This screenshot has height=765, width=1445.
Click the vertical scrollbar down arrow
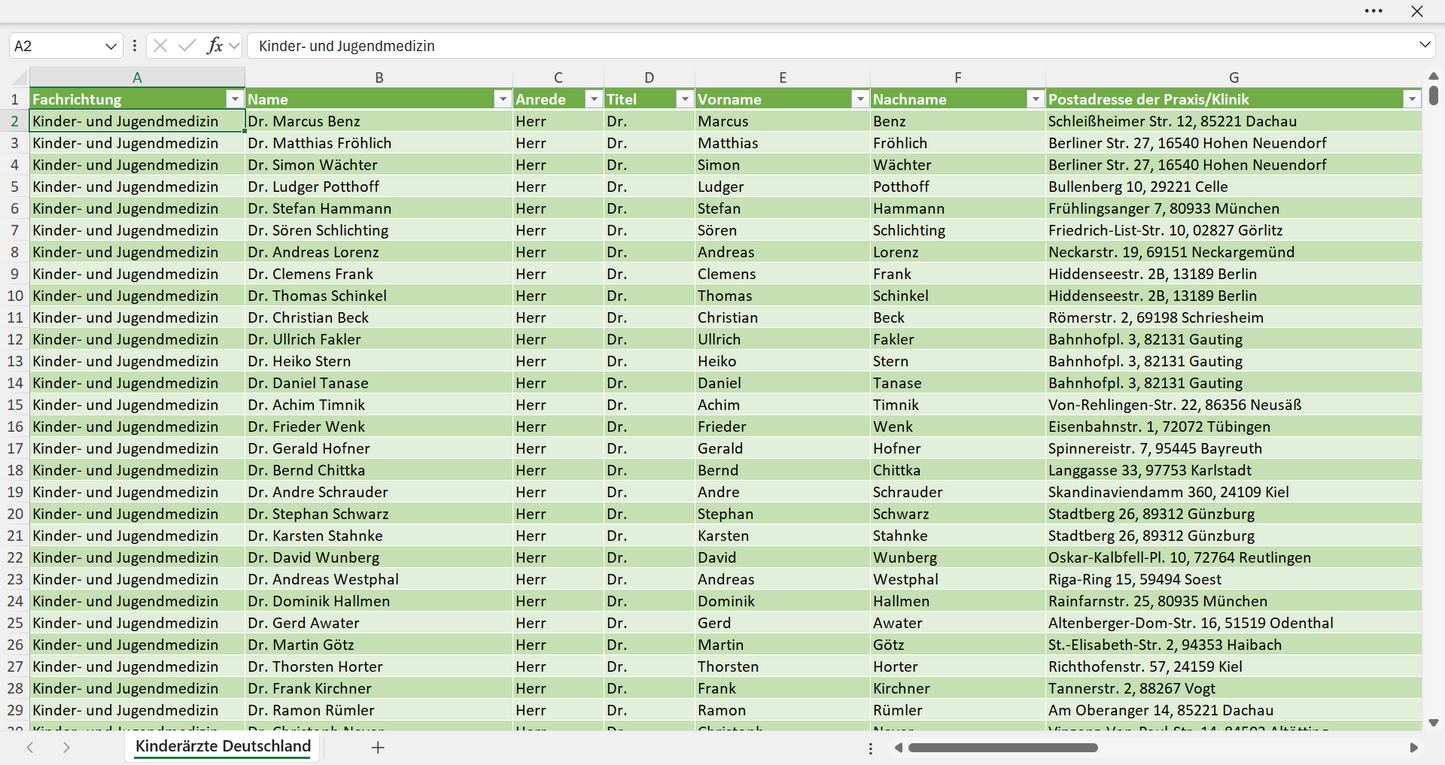click(x=1433, y=722)
